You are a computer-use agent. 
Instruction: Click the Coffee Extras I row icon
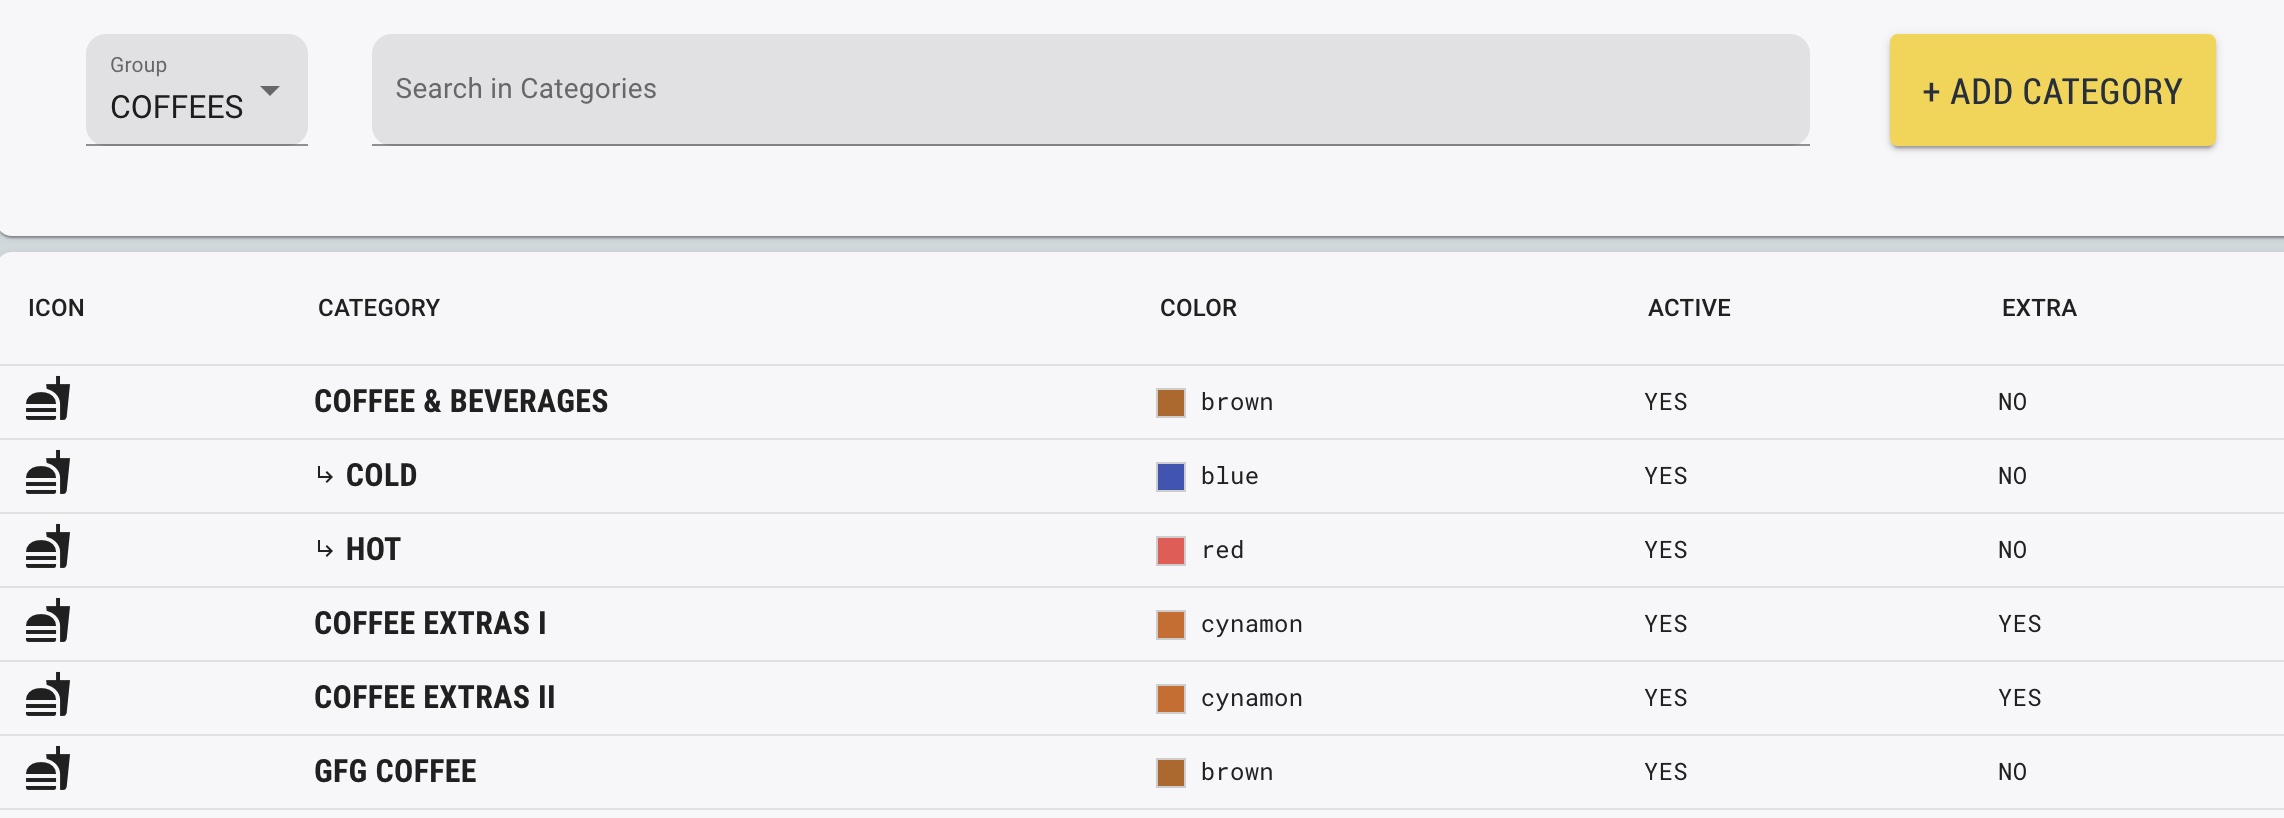pyautogui.click(x=48, y=622)
